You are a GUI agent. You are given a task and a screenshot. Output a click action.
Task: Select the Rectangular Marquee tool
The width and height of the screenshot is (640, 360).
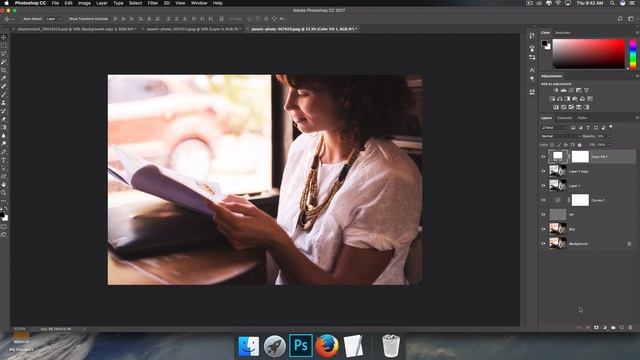coord(4,46)
